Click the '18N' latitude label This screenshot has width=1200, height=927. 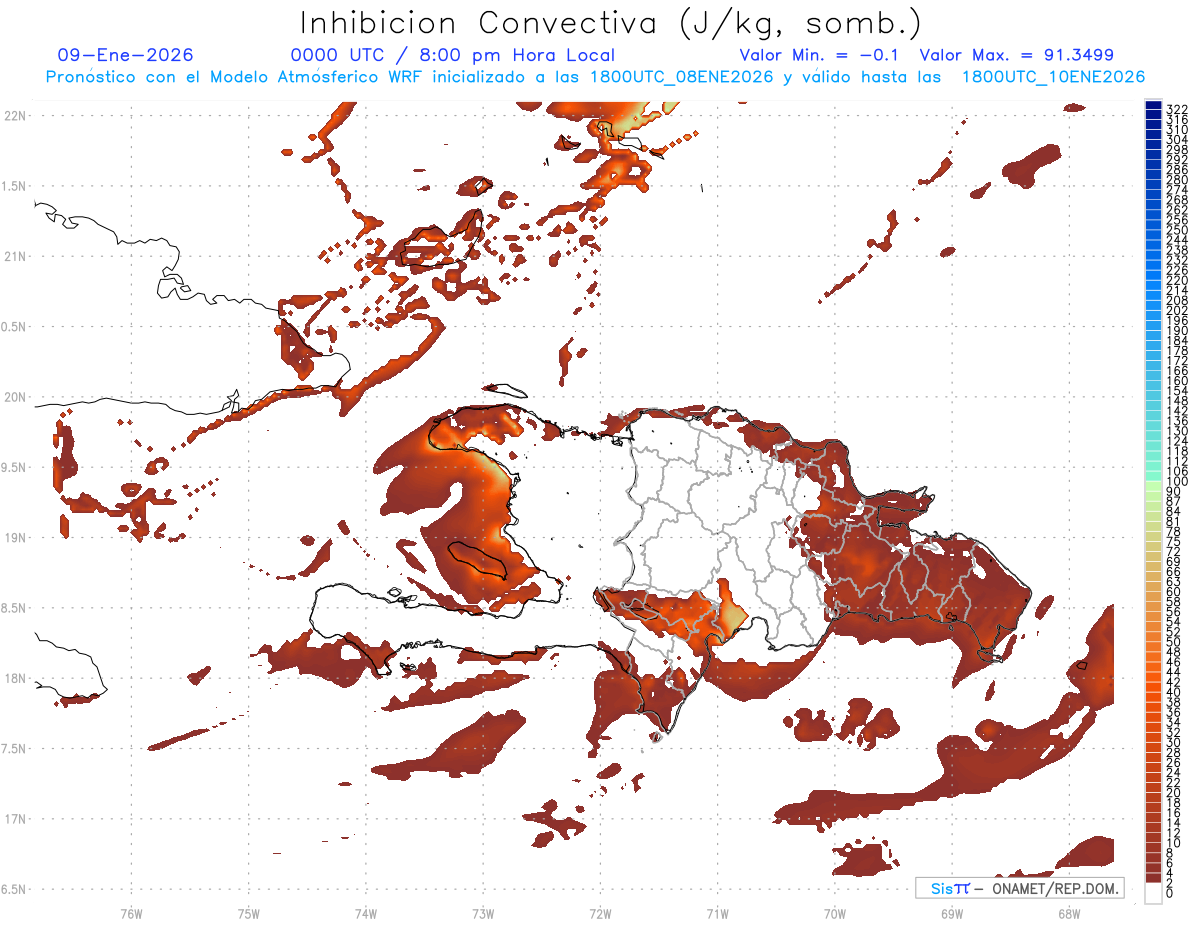point(15,678)
